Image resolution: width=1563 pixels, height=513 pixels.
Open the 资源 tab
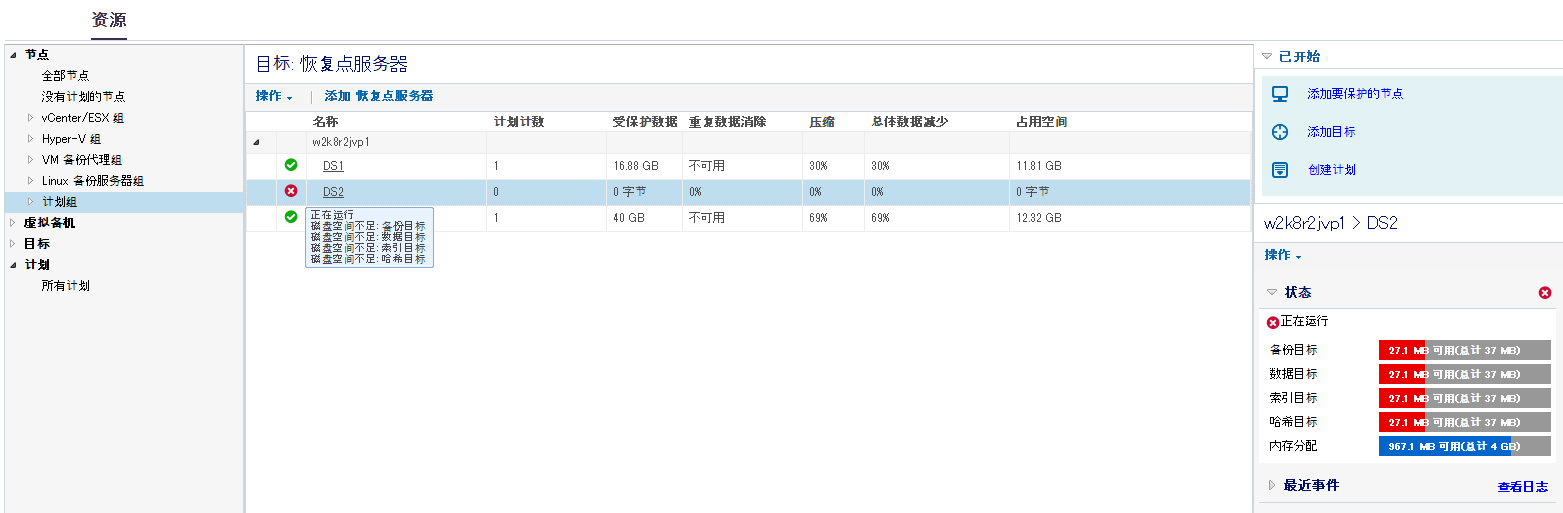109,20
